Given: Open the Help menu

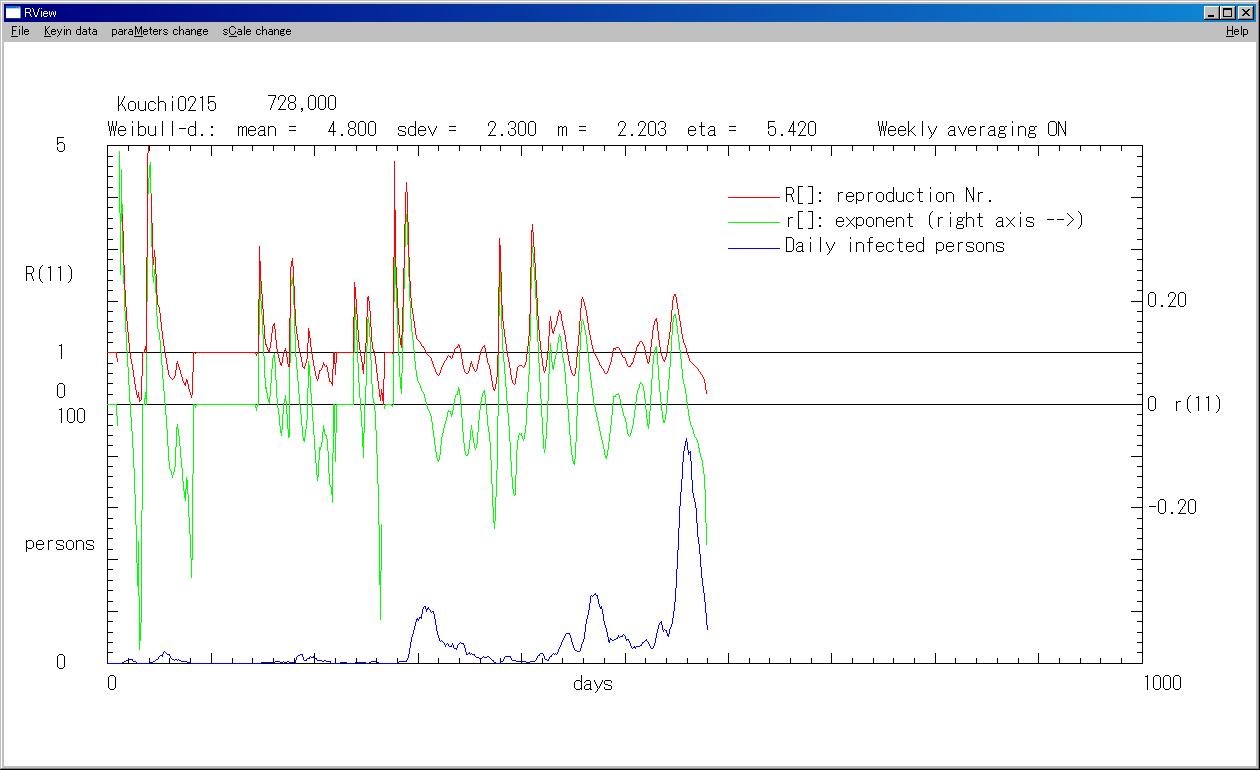Looking at the screenshot, I should [x=1237, y=31].
